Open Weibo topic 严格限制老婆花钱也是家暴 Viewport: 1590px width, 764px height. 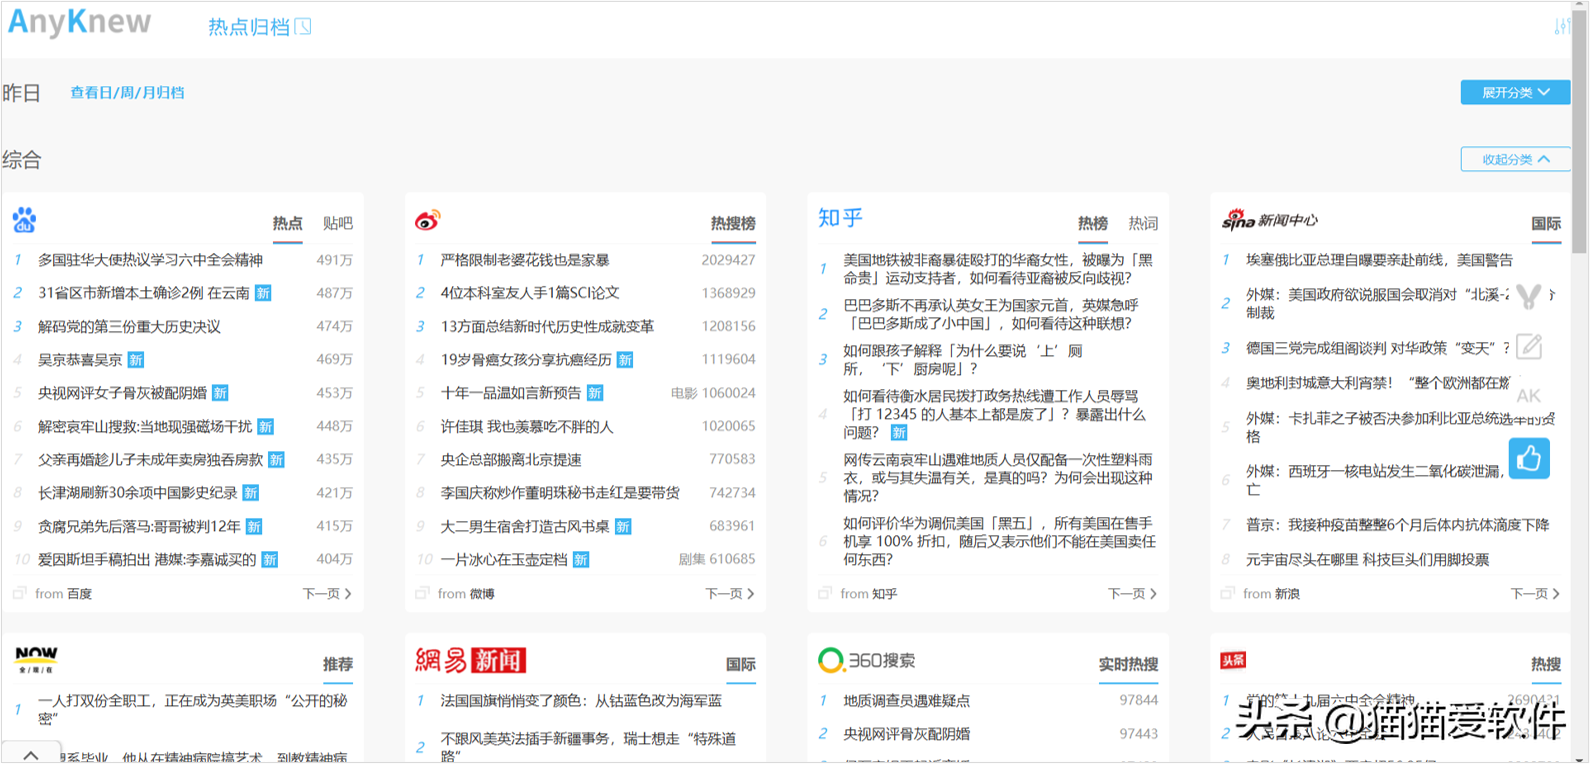[525, 260]
